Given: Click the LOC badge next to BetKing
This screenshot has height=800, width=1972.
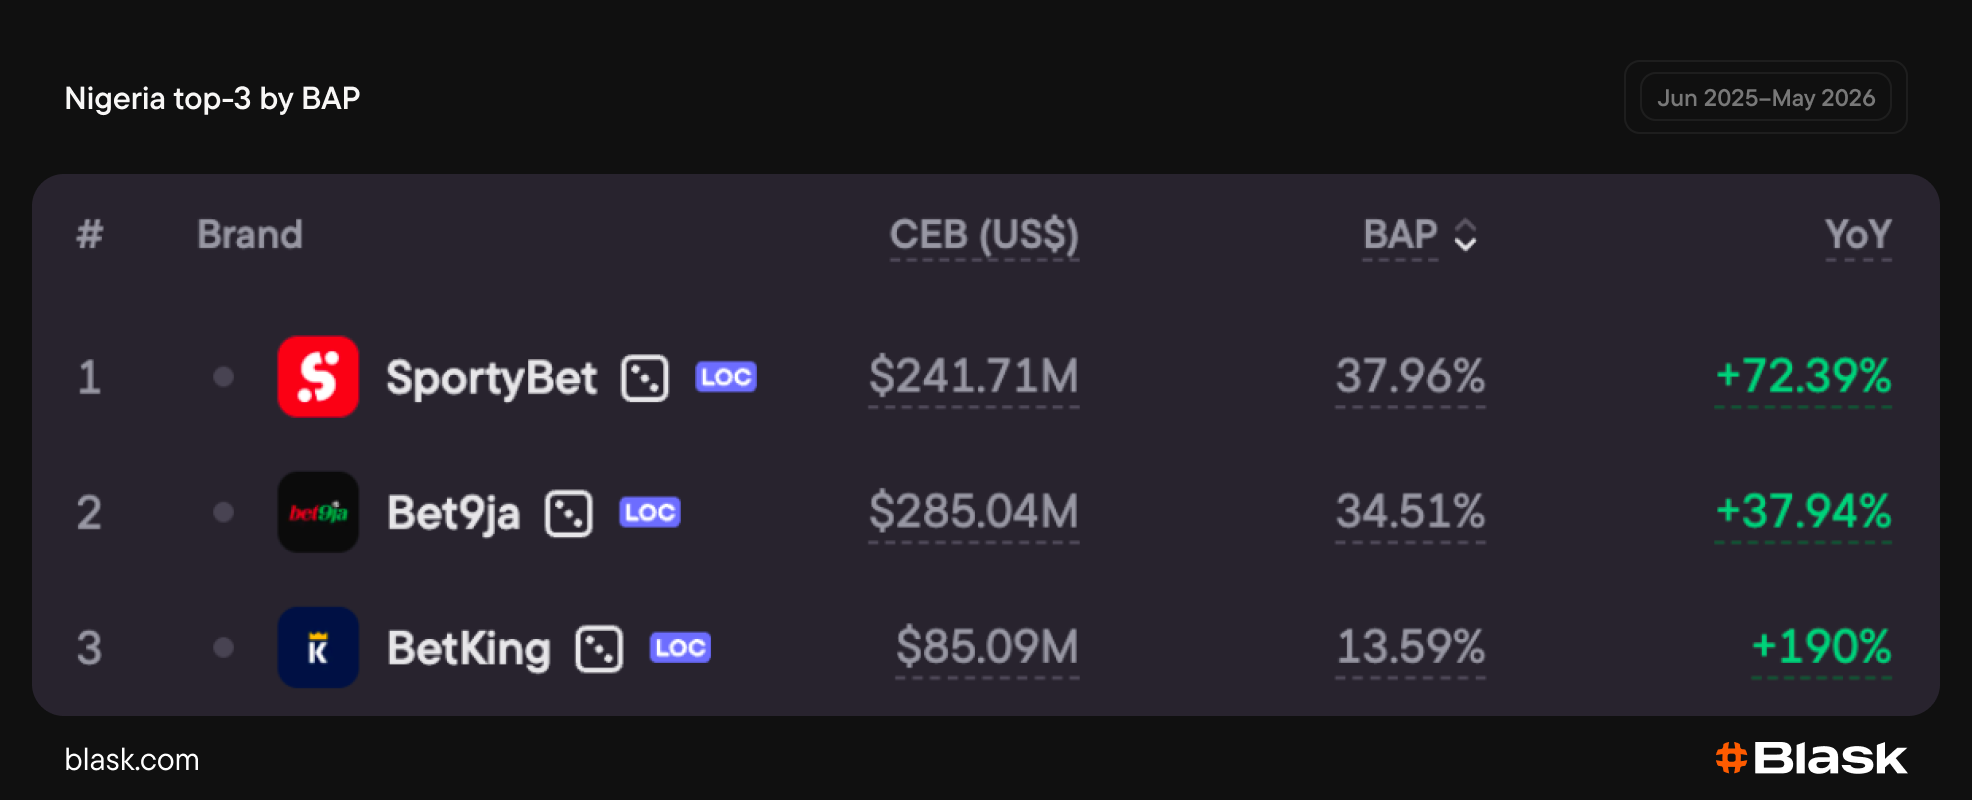Looking at the screenshot, I should pos(680,648).
